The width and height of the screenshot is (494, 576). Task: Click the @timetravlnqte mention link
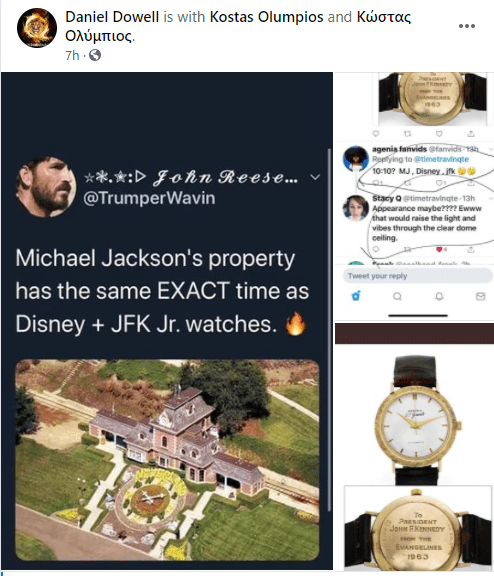tap(441, 159)
